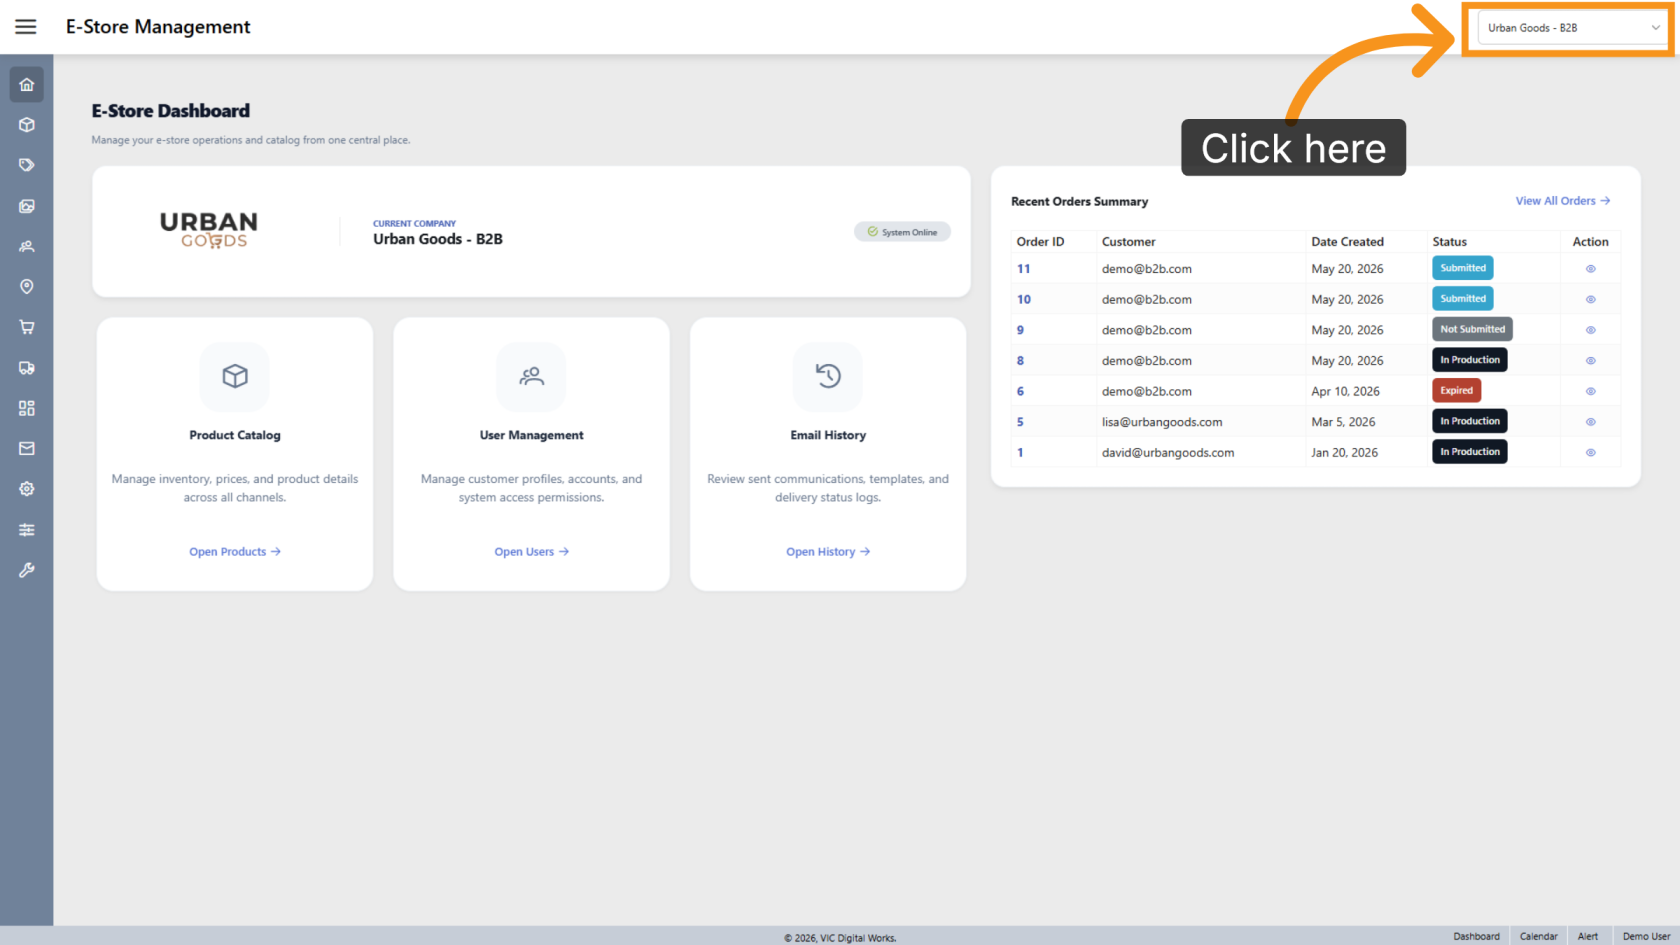Screen dimensions: 1680x945
Task: Click Open Users link
Action: [x=531, y=552]
